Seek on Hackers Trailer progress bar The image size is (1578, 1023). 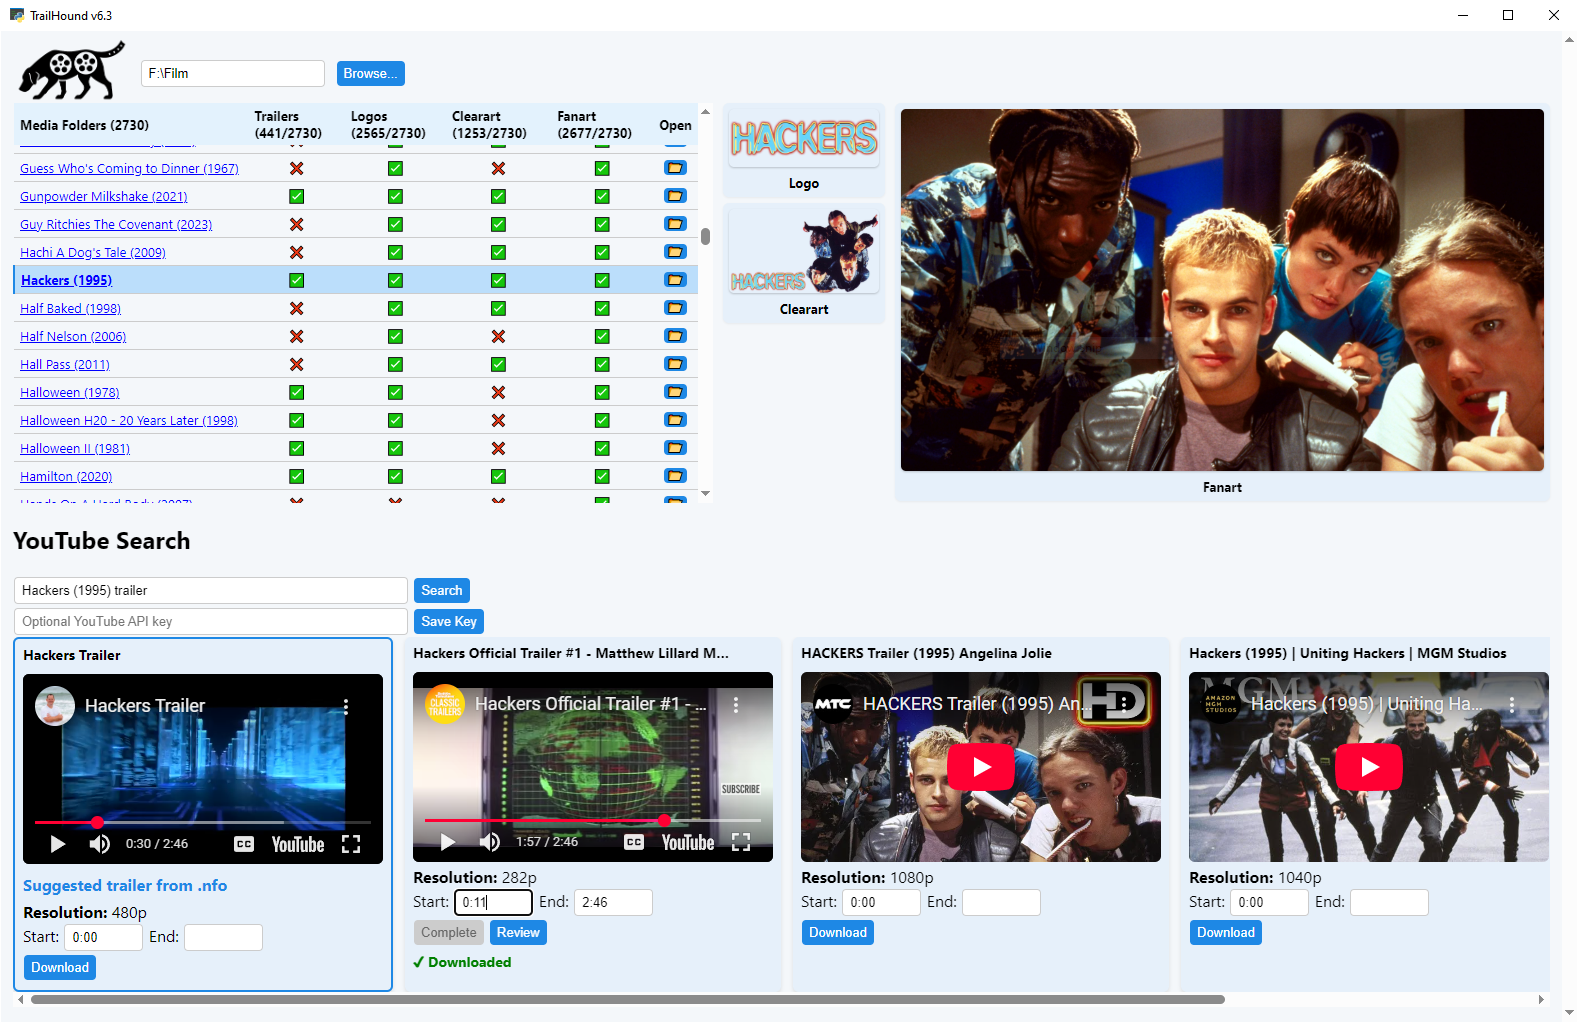[203, 822]
